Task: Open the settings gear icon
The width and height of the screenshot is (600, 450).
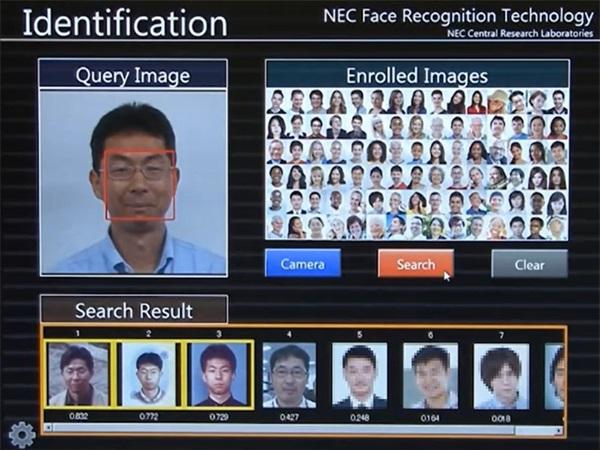Action: 22,435
